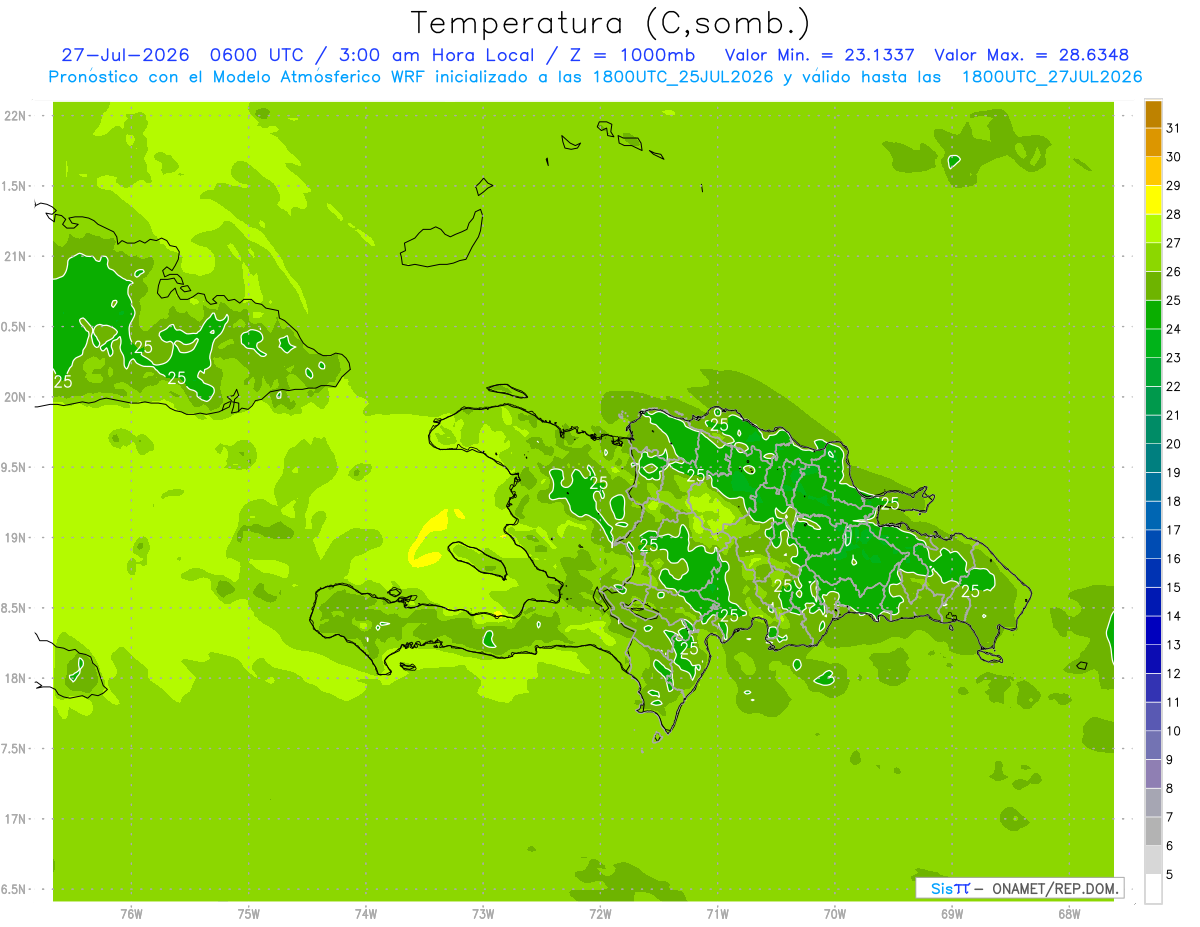Click the Valor Max. = 28.6348 text
Viewport: 1200px width, 927px height.
(1031, 55)
